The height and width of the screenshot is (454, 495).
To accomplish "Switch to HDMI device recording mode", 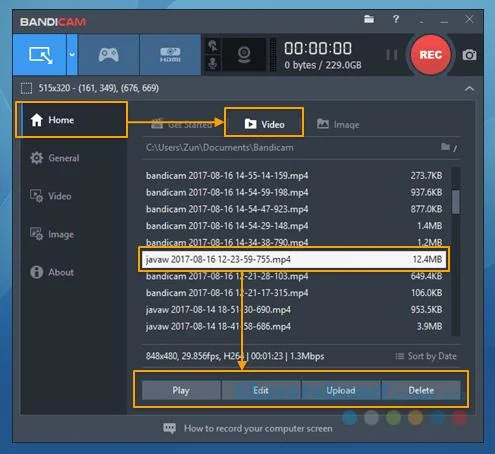I will coord(170,55).
